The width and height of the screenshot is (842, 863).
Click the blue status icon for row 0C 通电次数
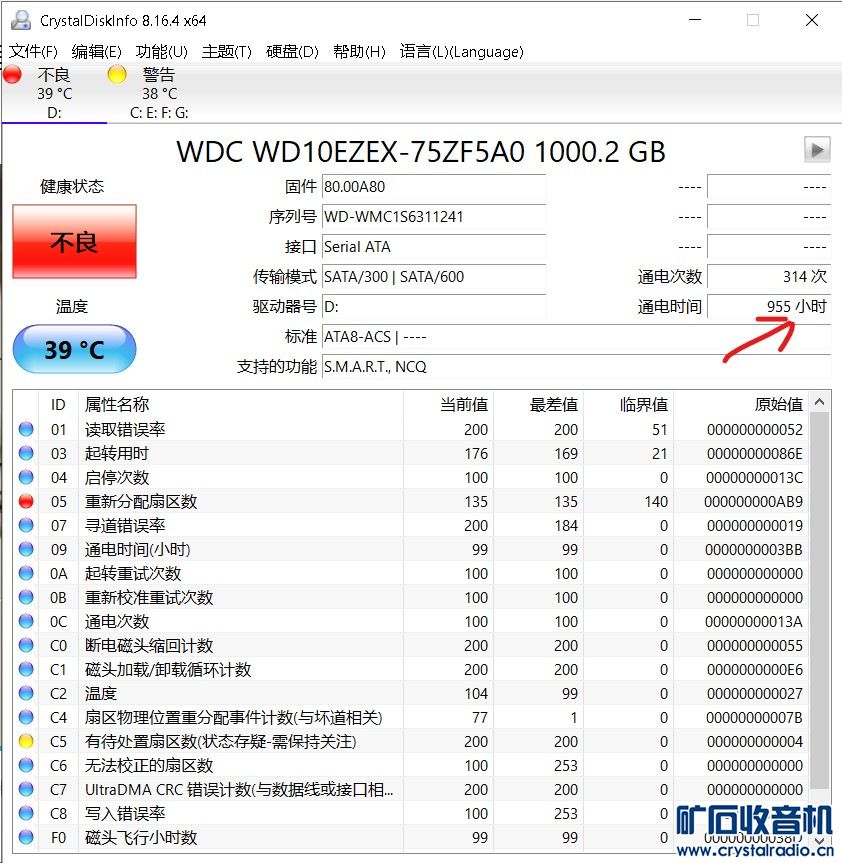click(x=26, y=621)
